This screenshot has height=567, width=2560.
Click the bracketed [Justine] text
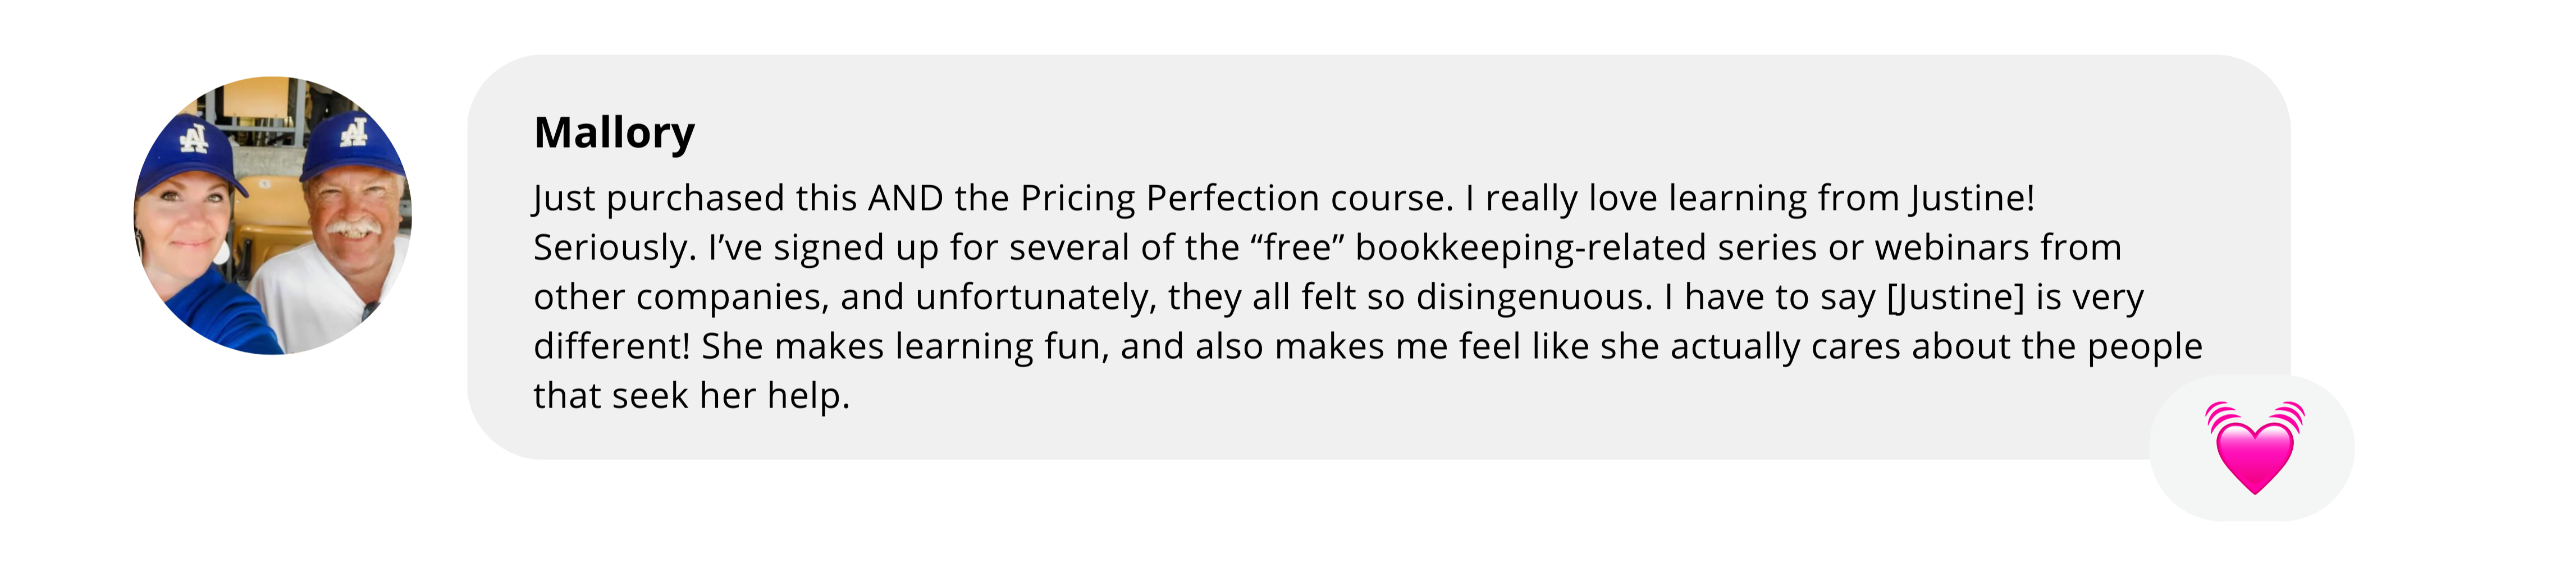pos(1955,297)
